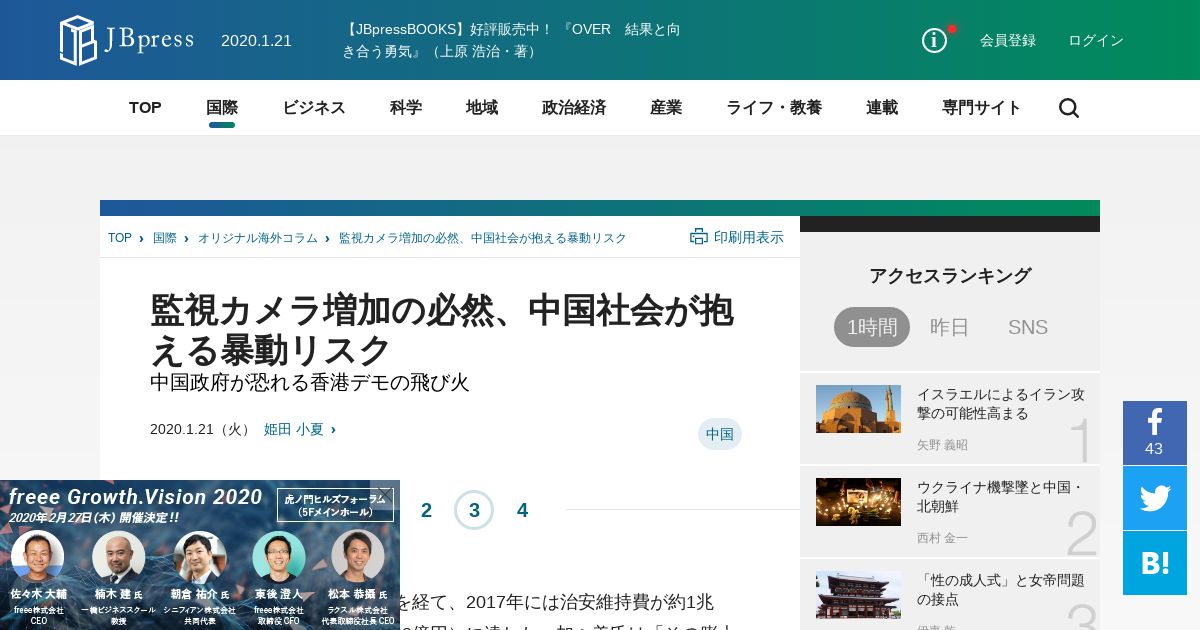Share on Twitter button
Screen dimensions: 1200x630
pos(1155,498)
